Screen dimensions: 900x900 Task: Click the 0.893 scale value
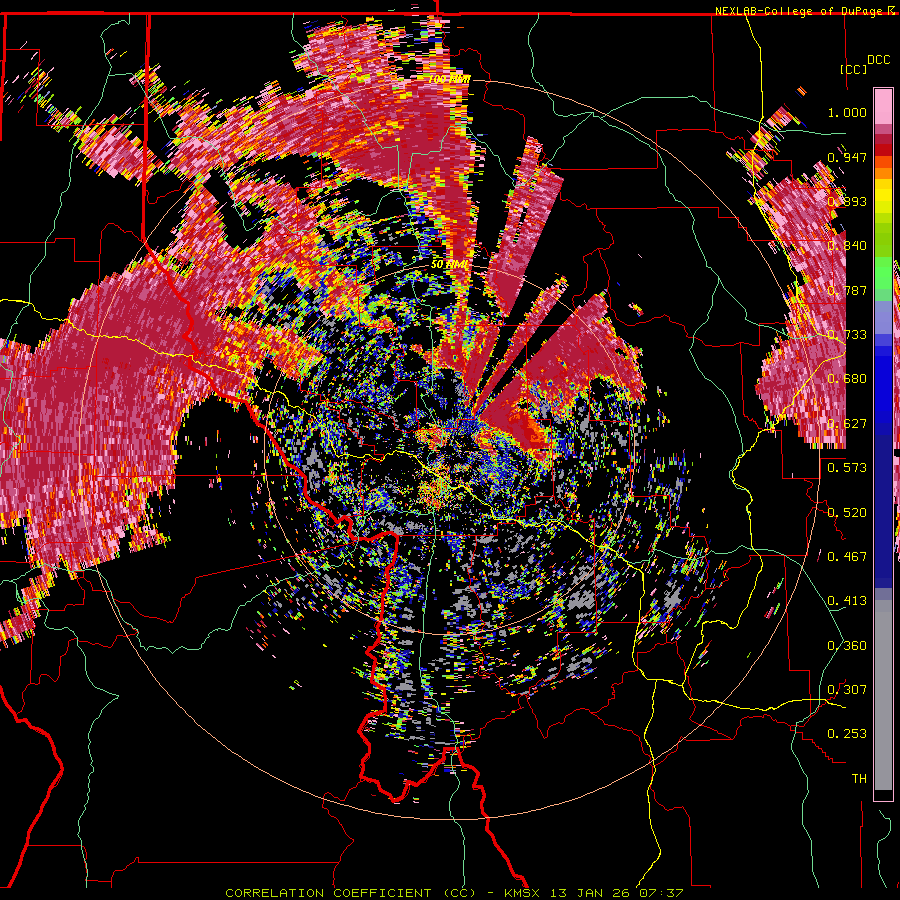pos(847,201)
